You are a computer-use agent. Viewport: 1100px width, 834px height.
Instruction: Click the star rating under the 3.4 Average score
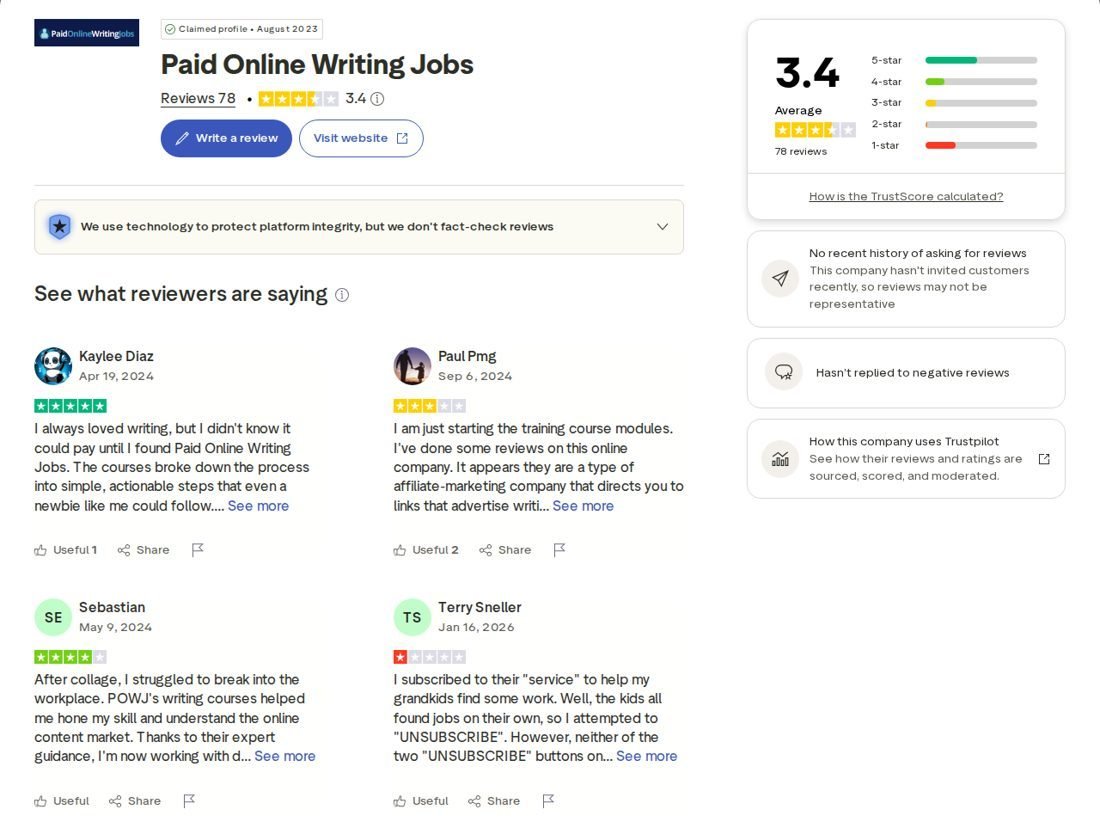(815, 130)
